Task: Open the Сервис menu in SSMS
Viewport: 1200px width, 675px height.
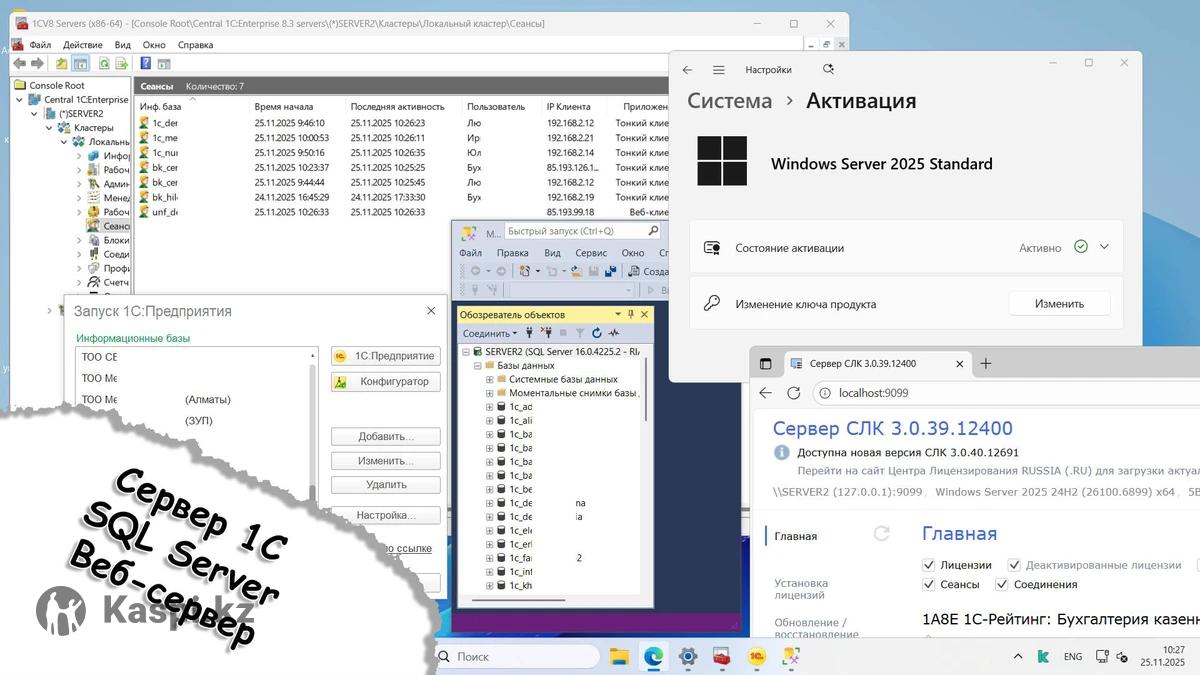Action: pyautogui.click(x=591, y=253)
